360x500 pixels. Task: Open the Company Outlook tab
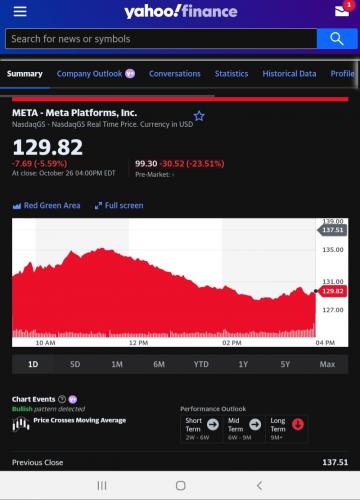(x=89, y=74)
